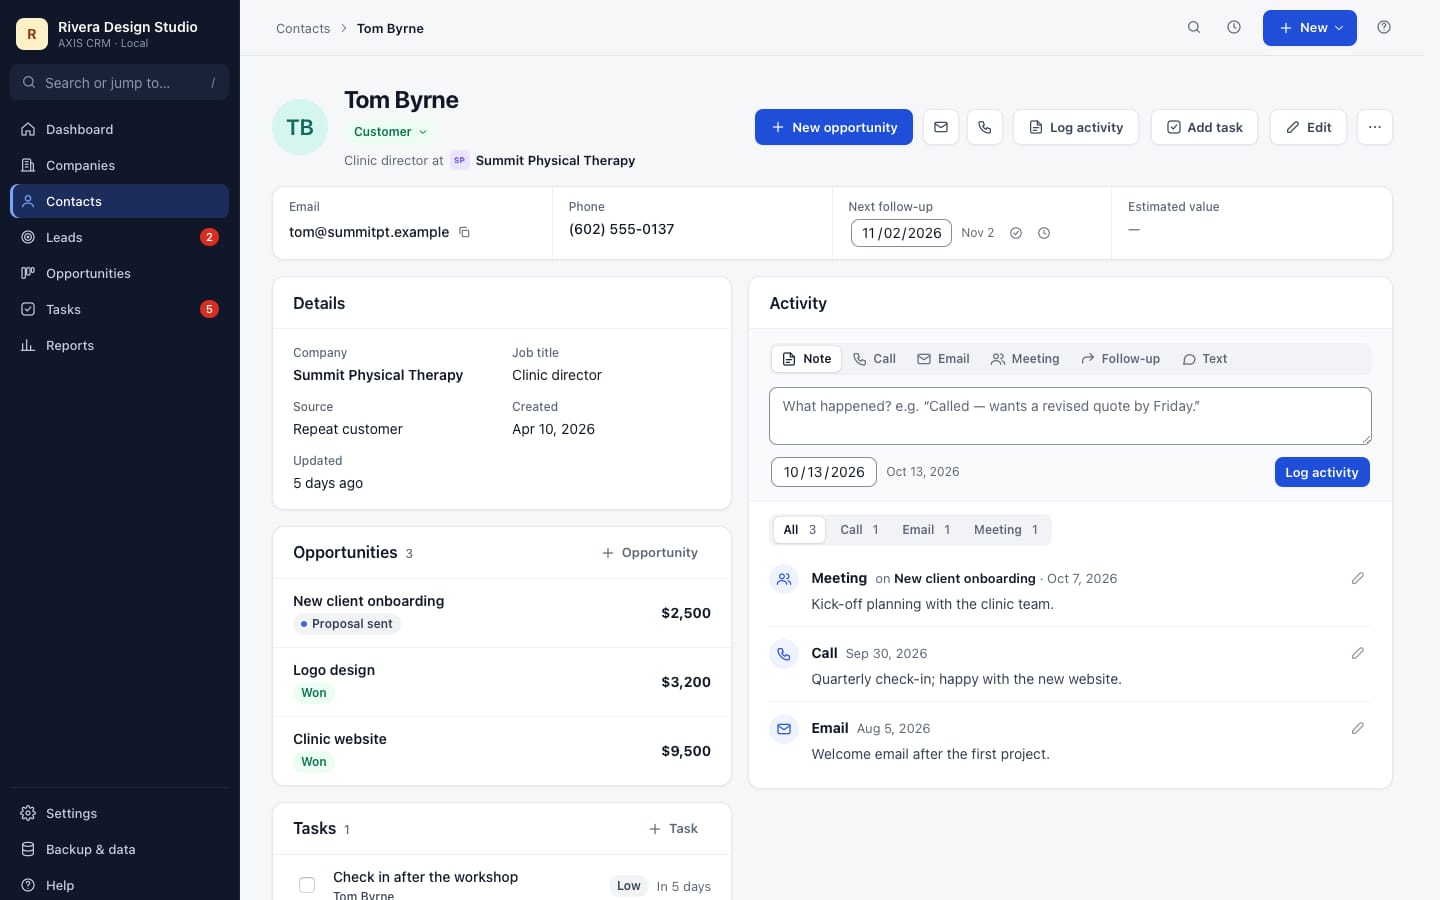Copy the email address icon

click(x=464, y=232)
